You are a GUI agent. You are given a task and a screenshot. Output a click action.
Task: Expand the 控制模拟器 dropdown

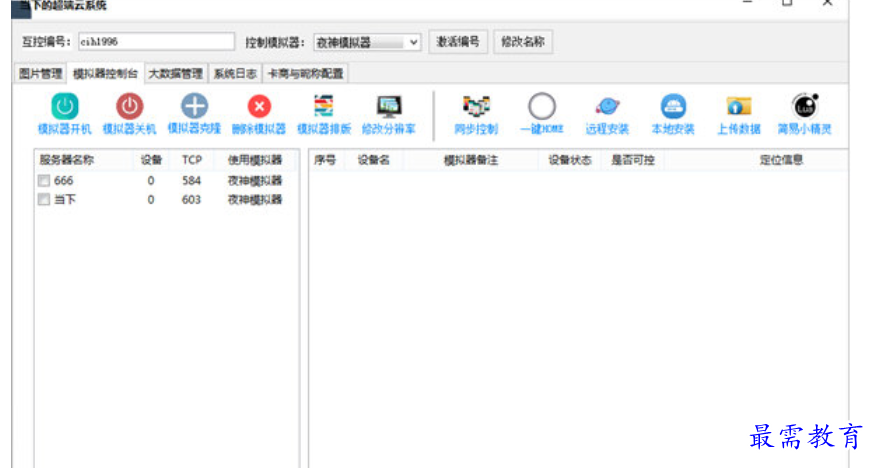tap(413, 43)
